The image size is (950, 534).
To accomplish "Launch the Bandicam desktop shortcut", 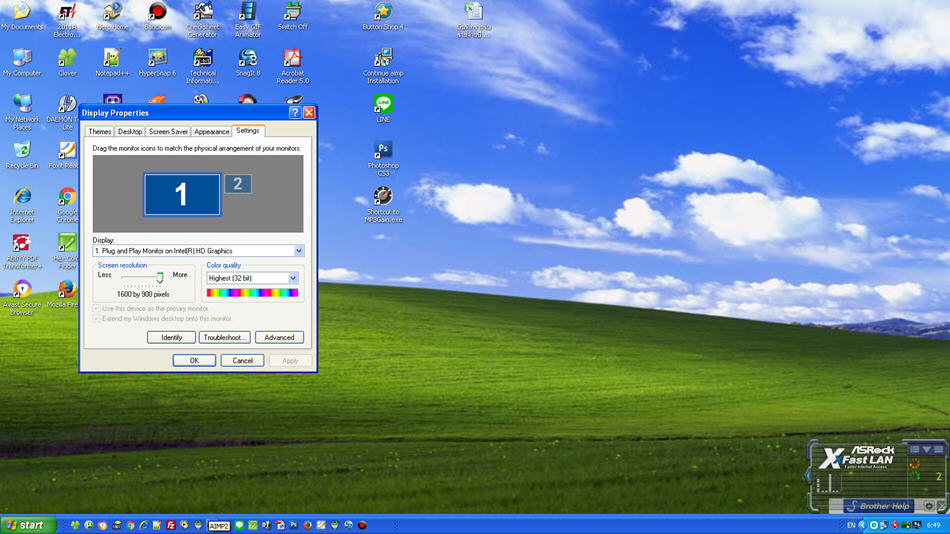I will [157, 16].
